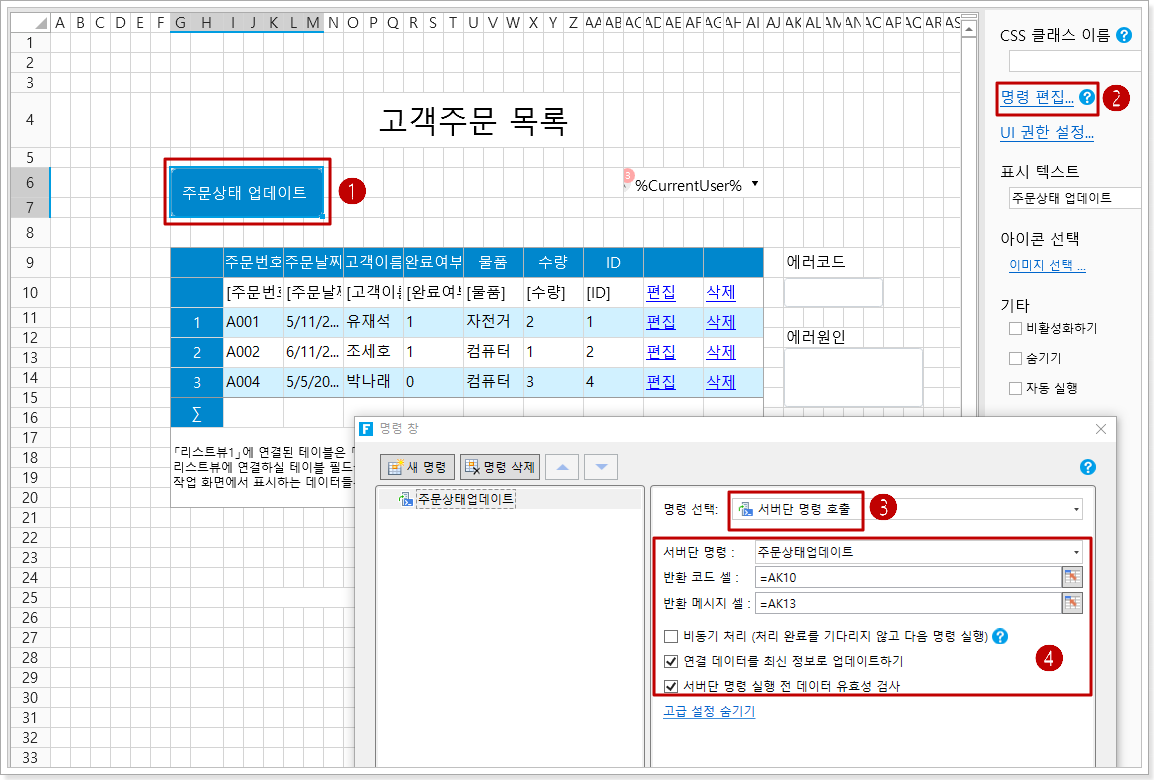Click cell picker icon for 반환 코드 셀
Viewport: 1154px width, 780px height.
tap(1071, 577)
